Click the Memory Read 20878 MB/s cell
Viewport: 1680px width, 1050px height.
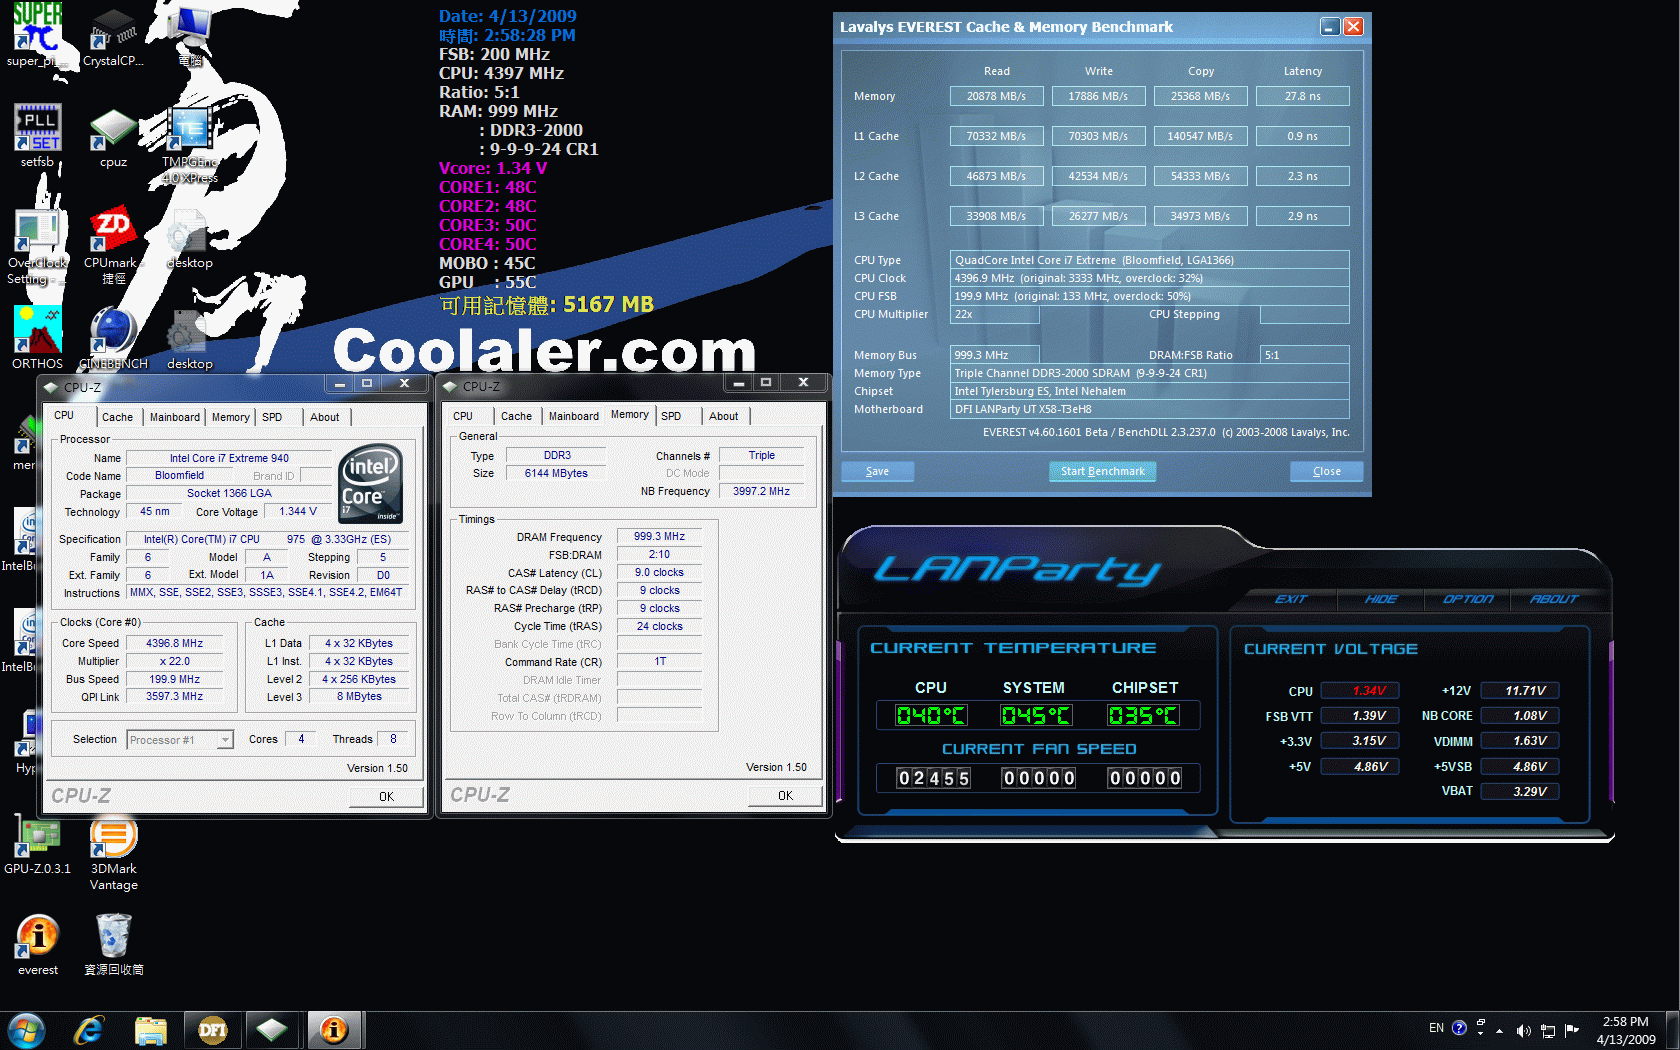996,96
